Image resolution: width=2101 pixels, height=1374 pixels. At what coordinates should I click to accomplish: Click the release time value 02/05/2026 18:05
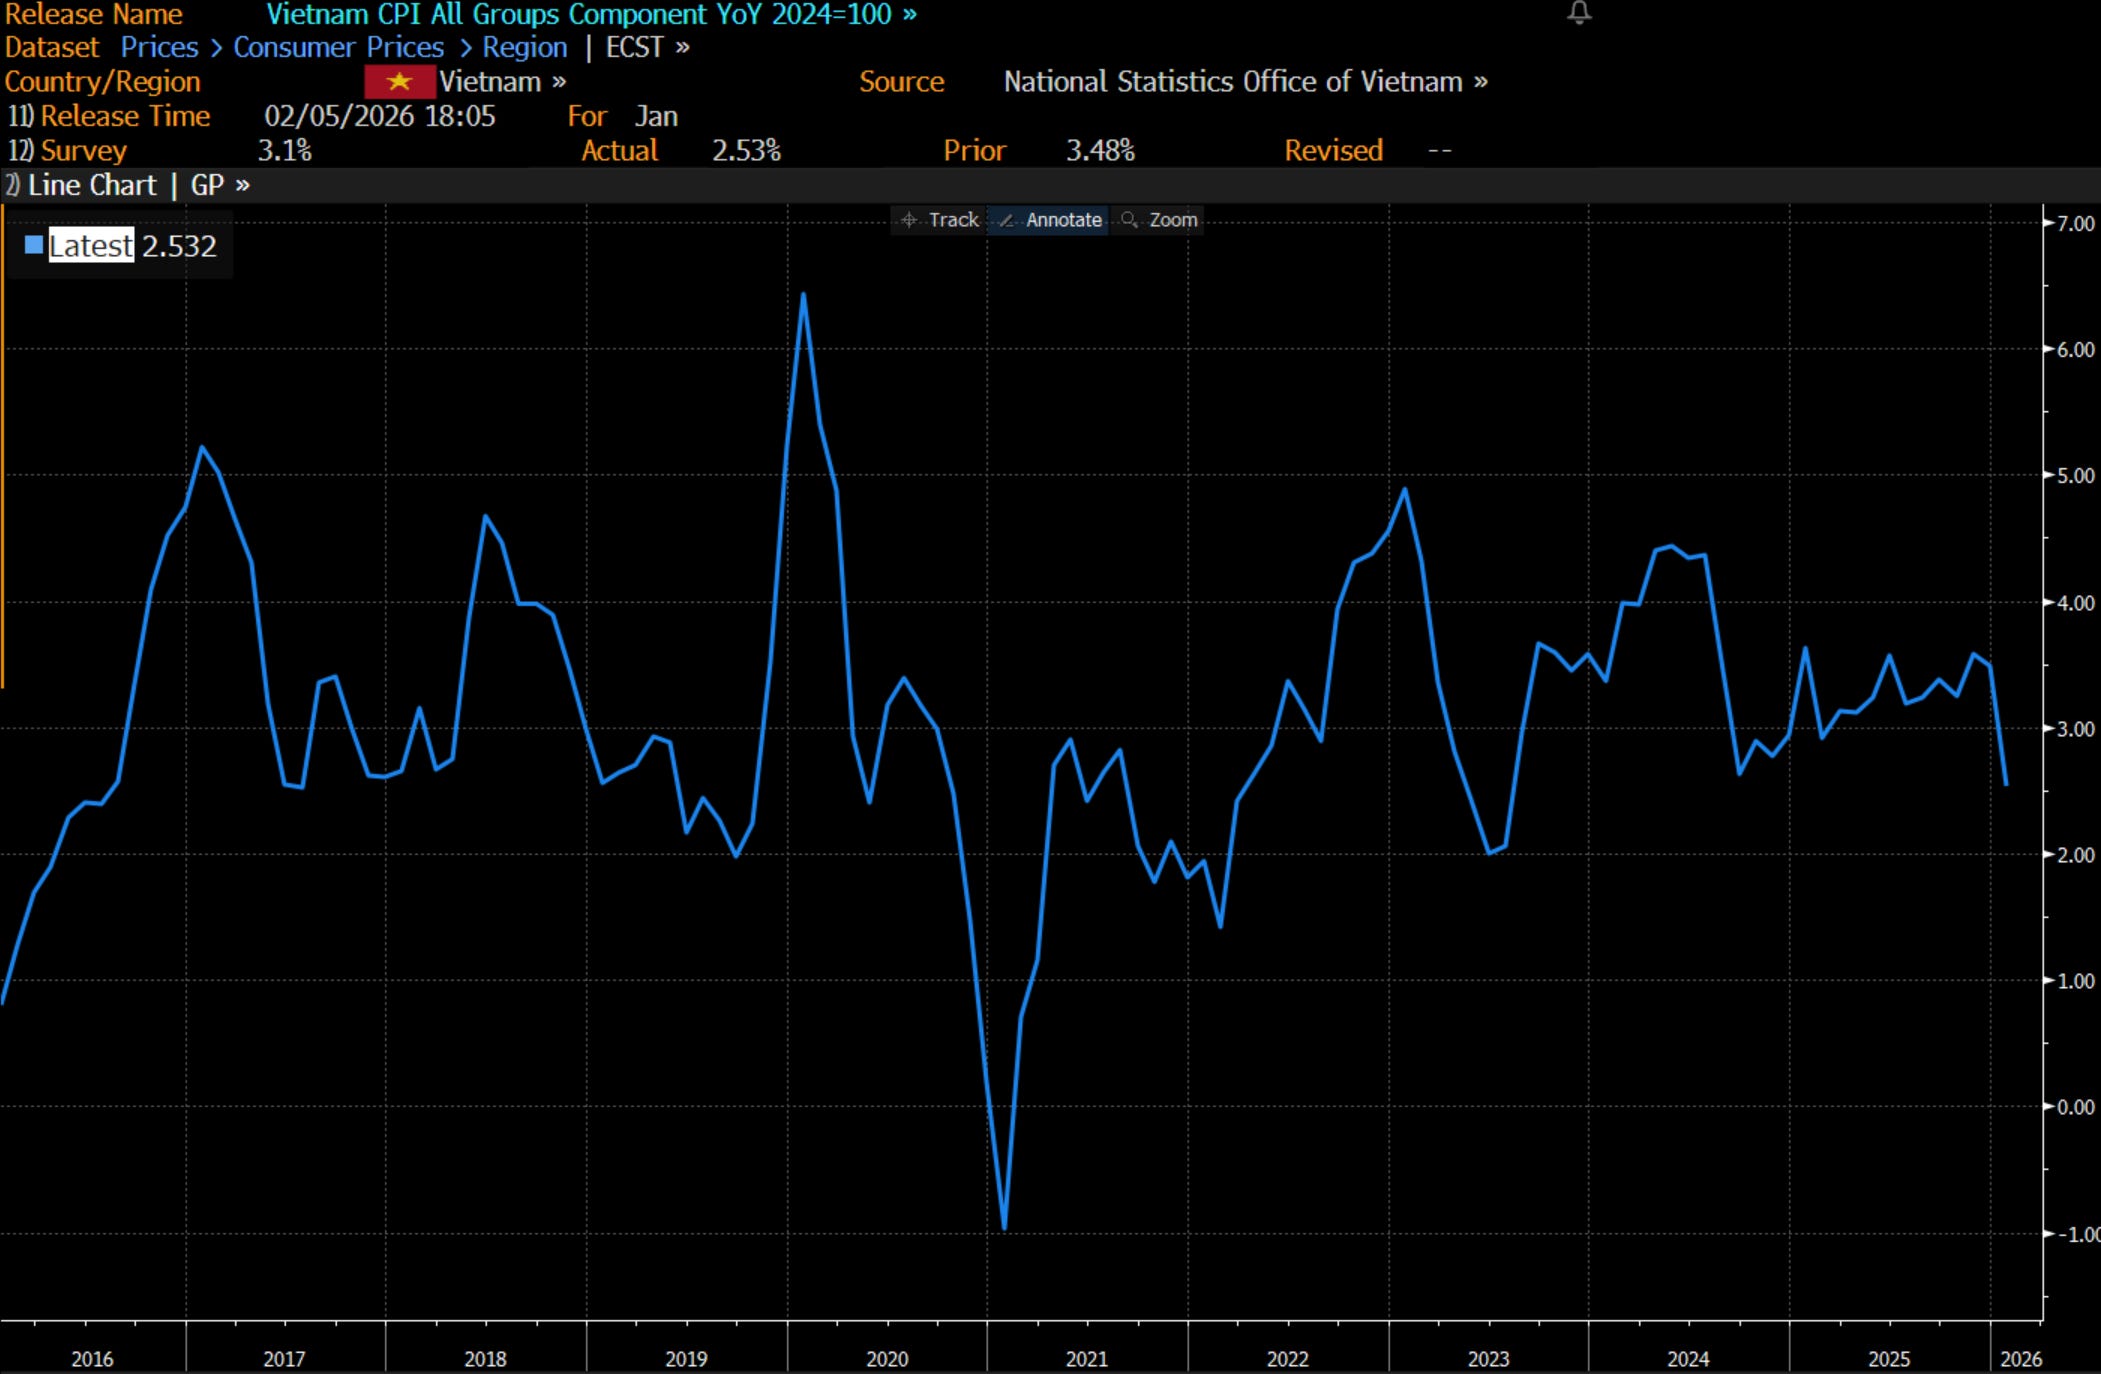click(380, 116)
